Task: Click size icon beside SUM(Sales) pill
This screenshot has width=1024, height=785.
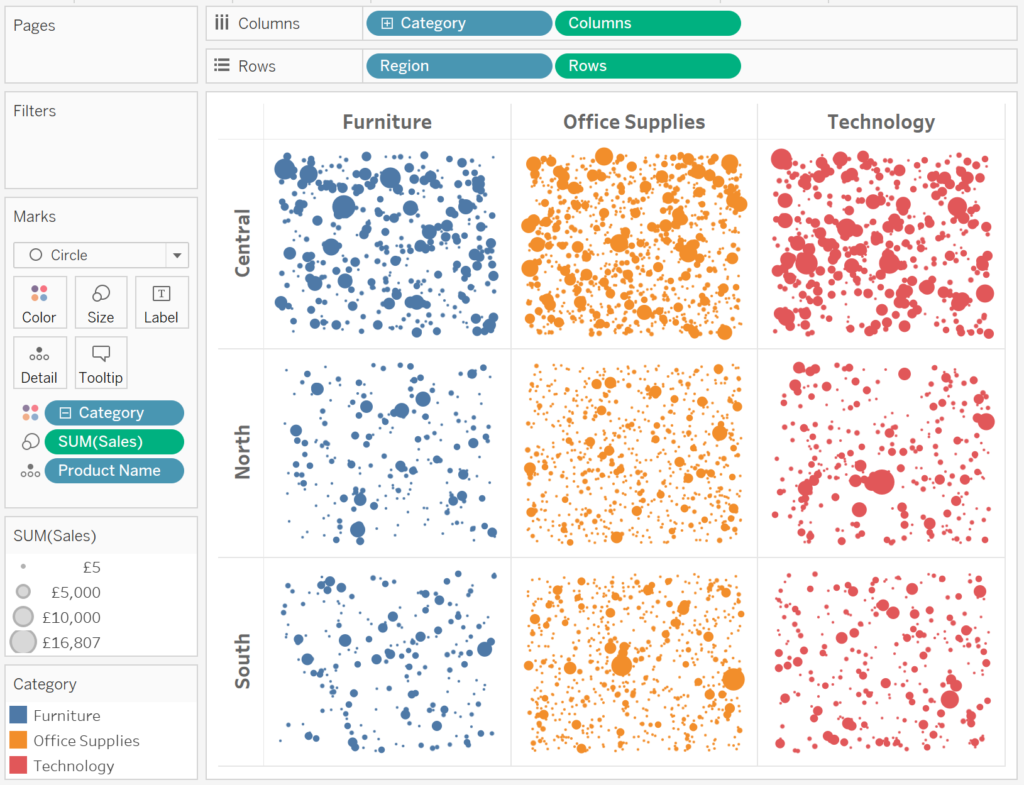Action: point(30,441)
